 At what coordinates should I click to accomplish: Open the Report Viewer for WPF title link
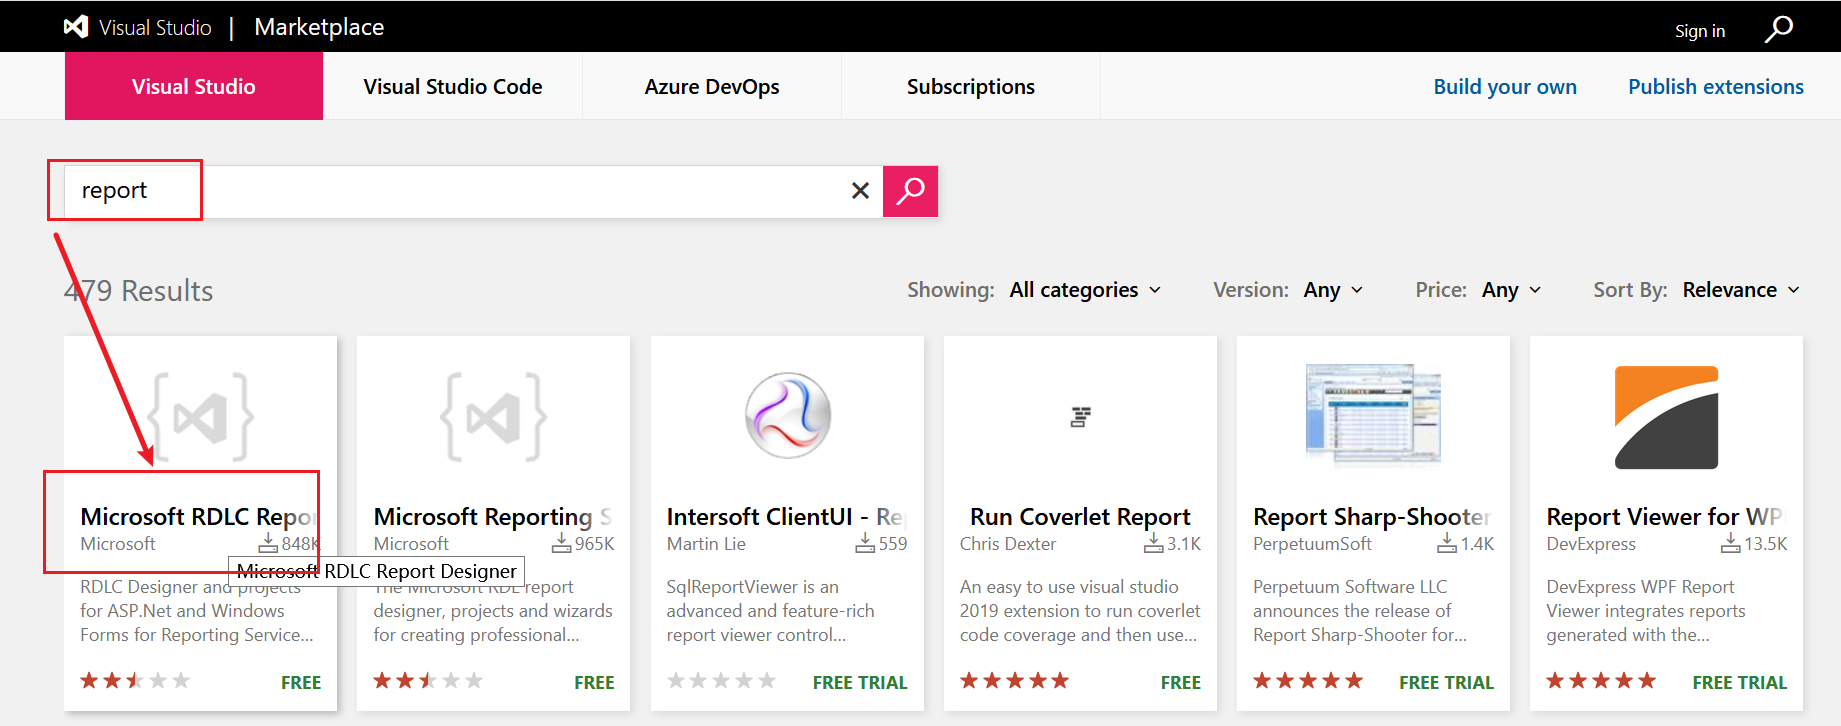(x=1665, y=517)
